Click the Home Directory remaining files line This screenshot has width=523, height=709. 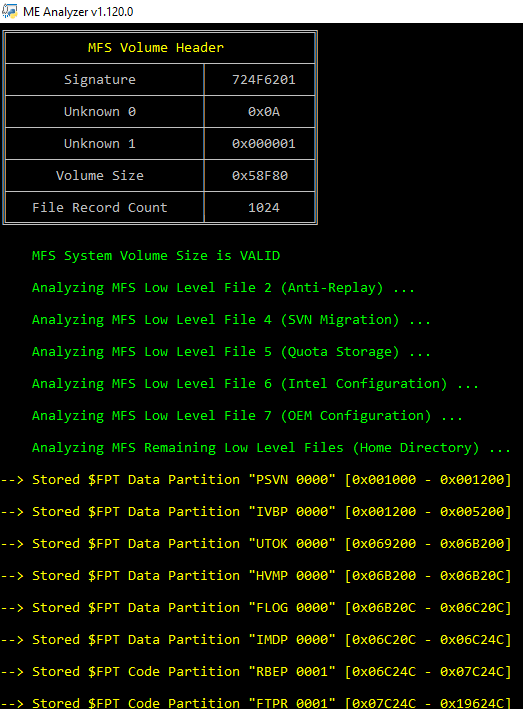pyautogui.click(x=271, y=448)
